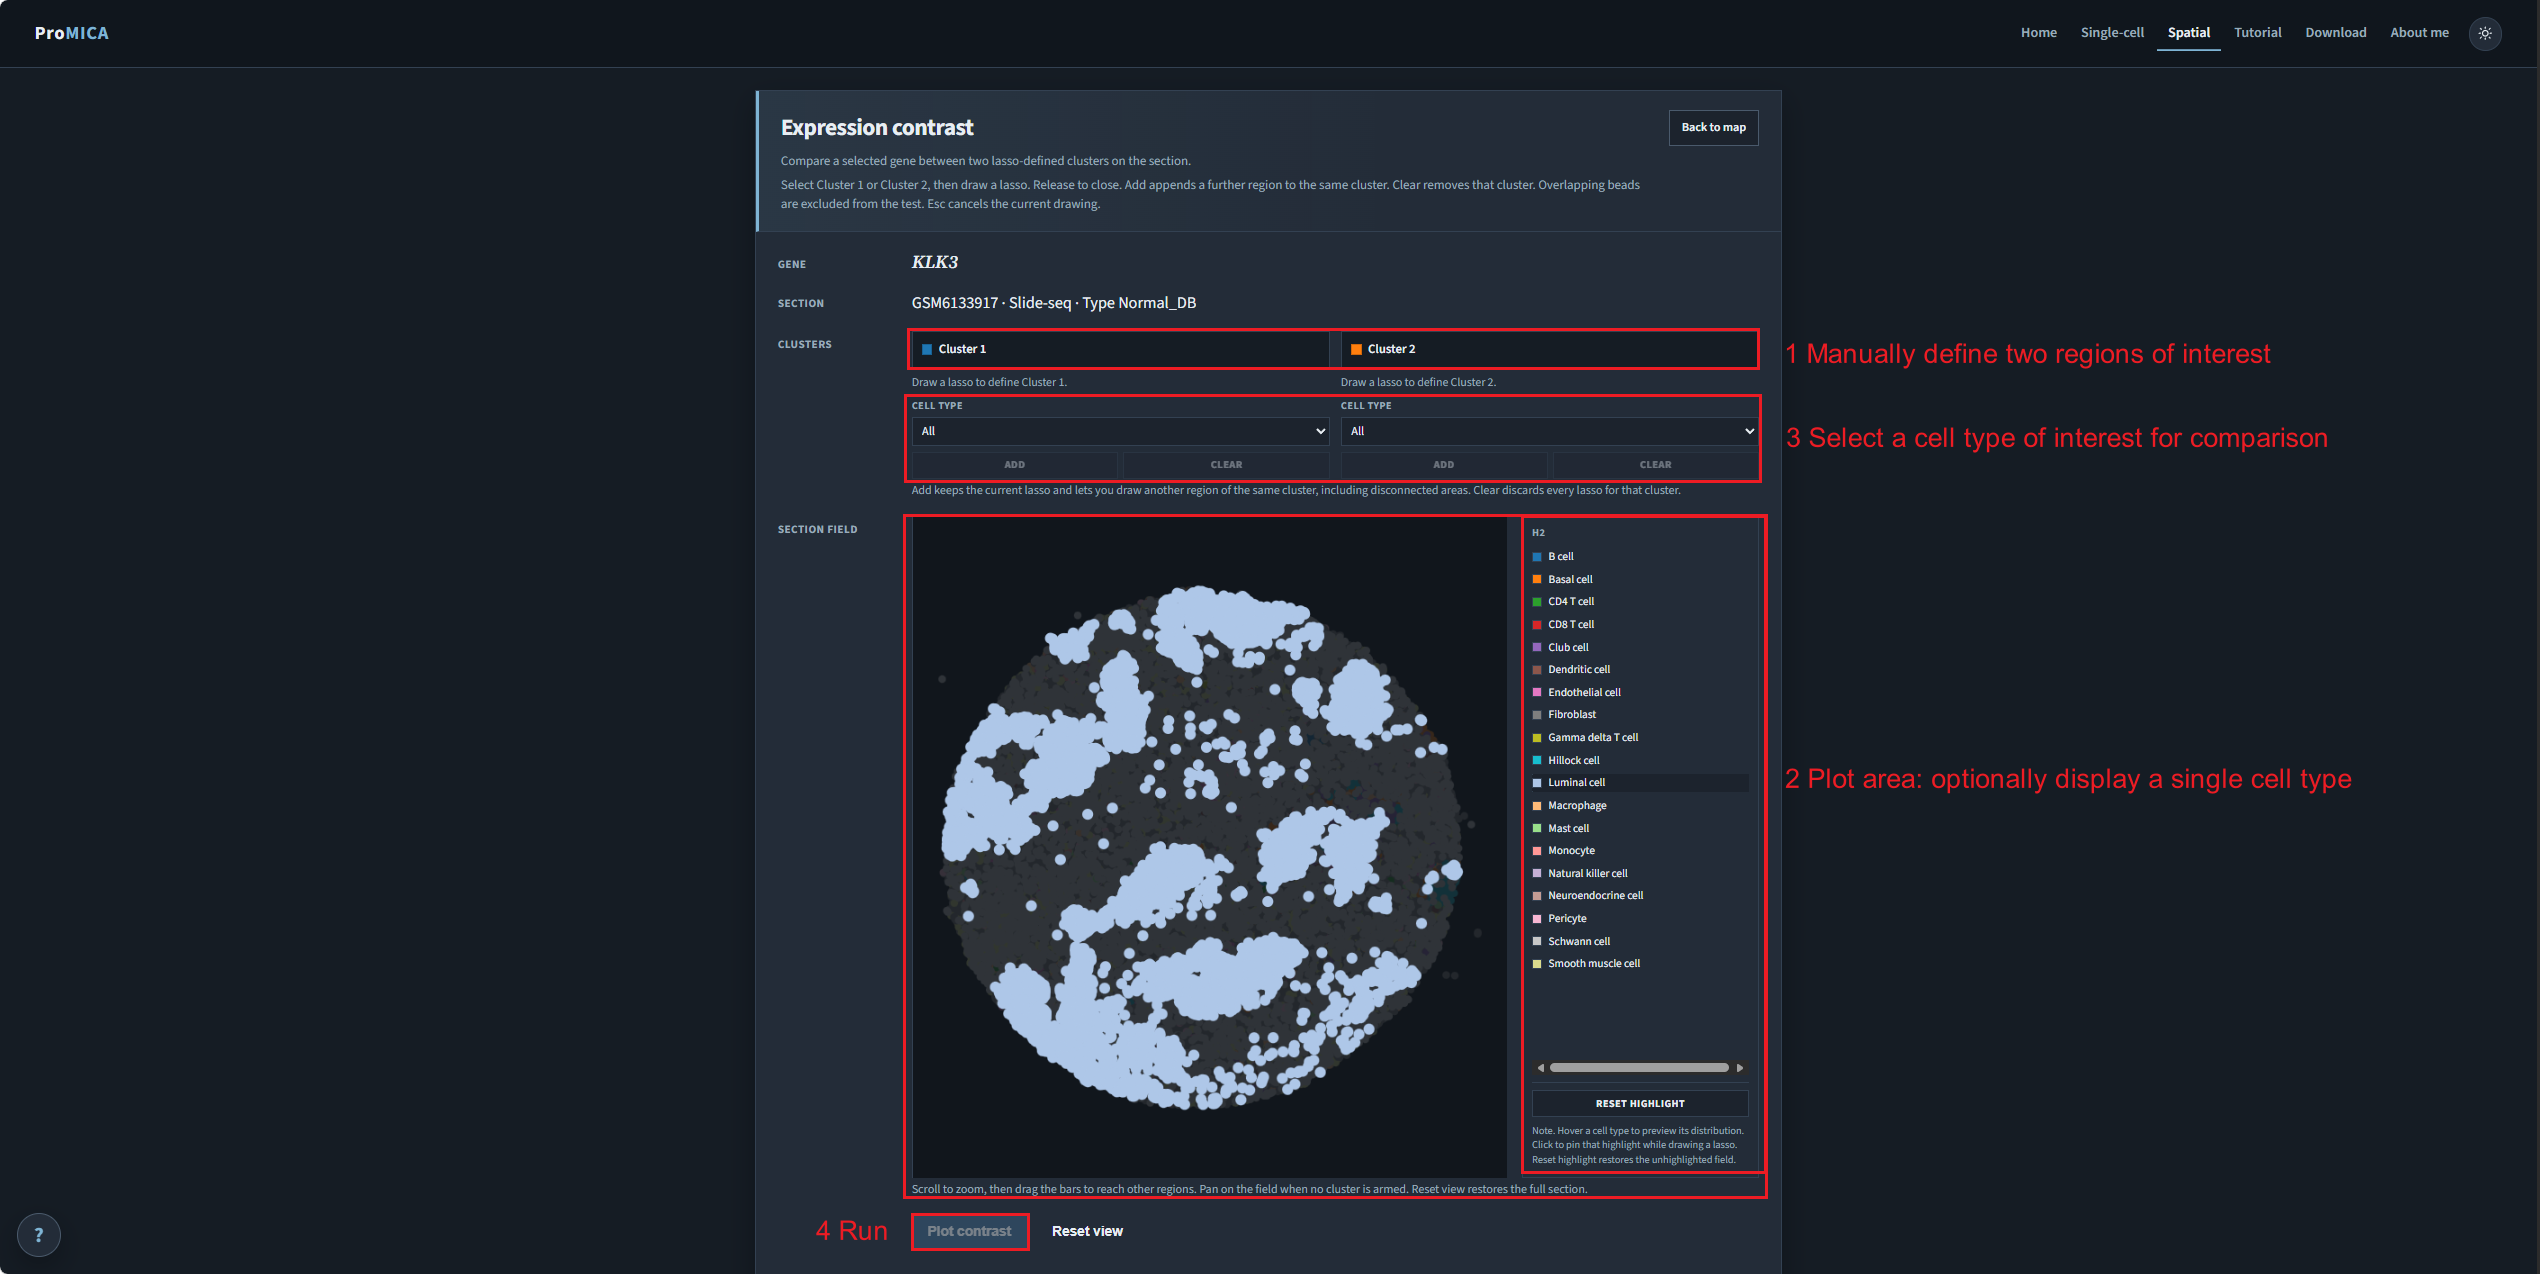The image size is (2540, 1274).
Task: Open Cluster 1 cell type dropdown
Action: point(1120,431)
